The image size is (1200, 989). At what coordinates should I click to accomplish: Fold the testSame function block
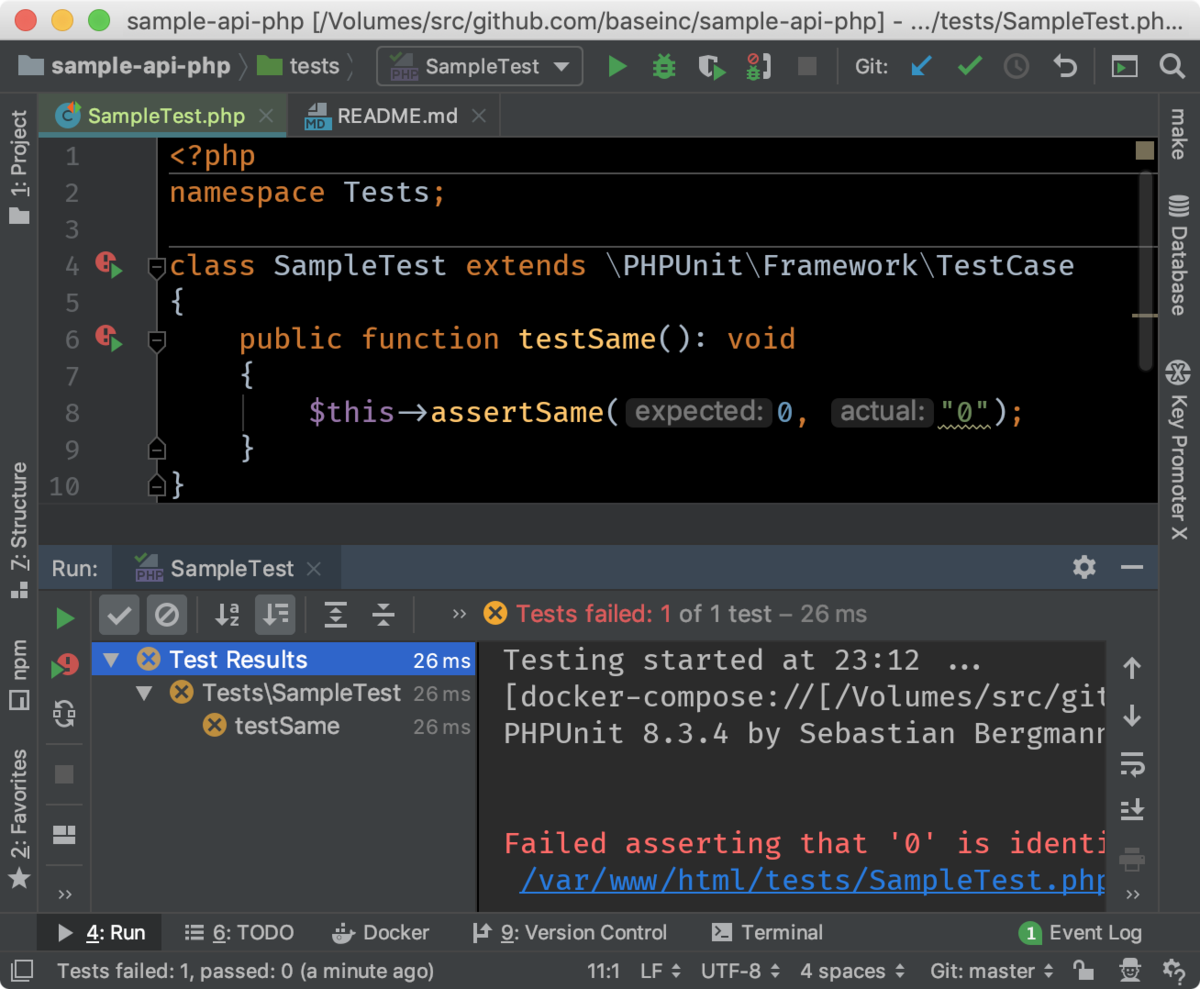tap(156, 341)
